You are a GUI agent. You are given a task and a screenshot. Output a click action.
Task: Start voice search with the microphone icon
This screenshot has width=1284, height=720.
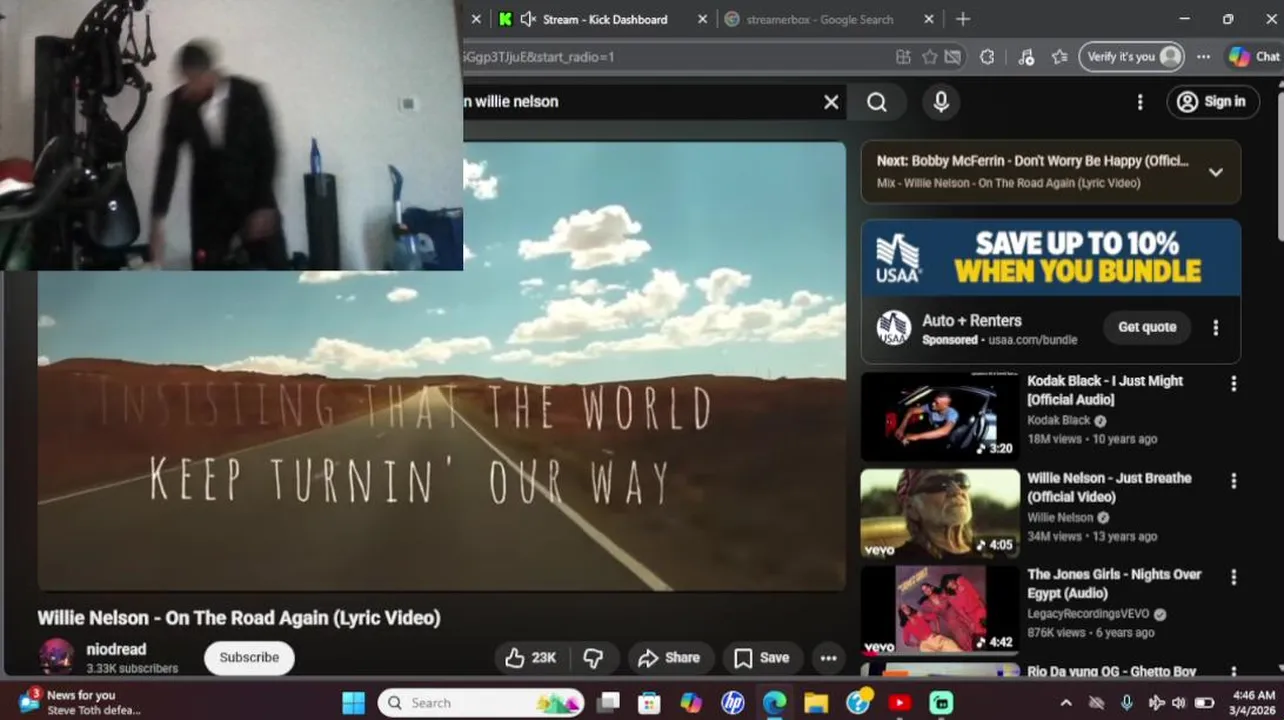[x=941, y=102]
